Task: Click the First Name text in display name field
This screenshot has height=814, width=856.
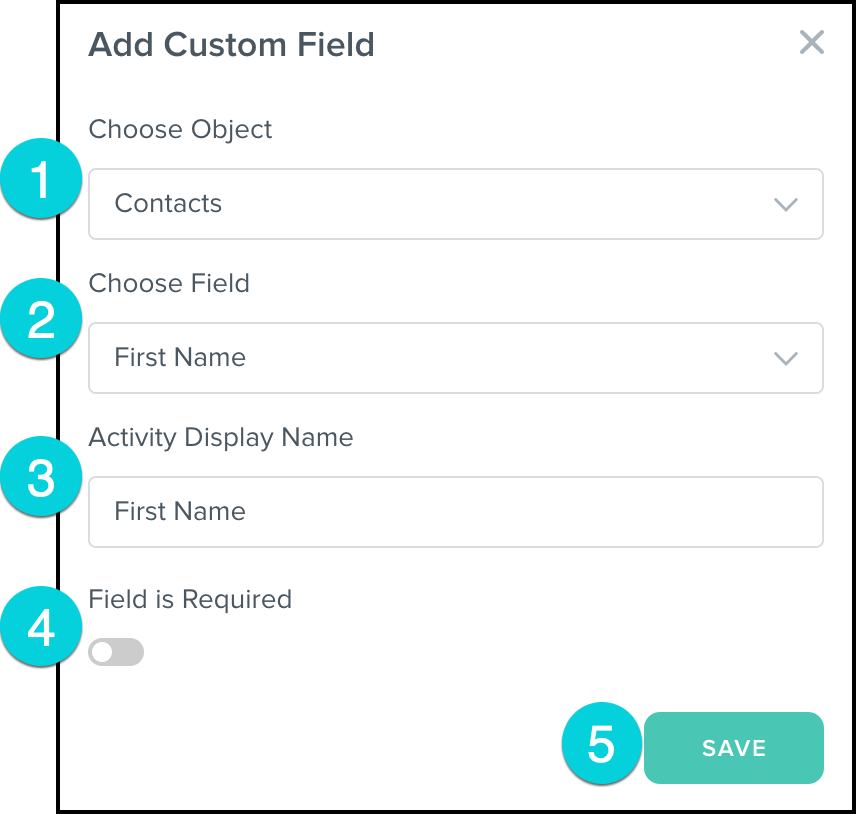Action: 180,512
